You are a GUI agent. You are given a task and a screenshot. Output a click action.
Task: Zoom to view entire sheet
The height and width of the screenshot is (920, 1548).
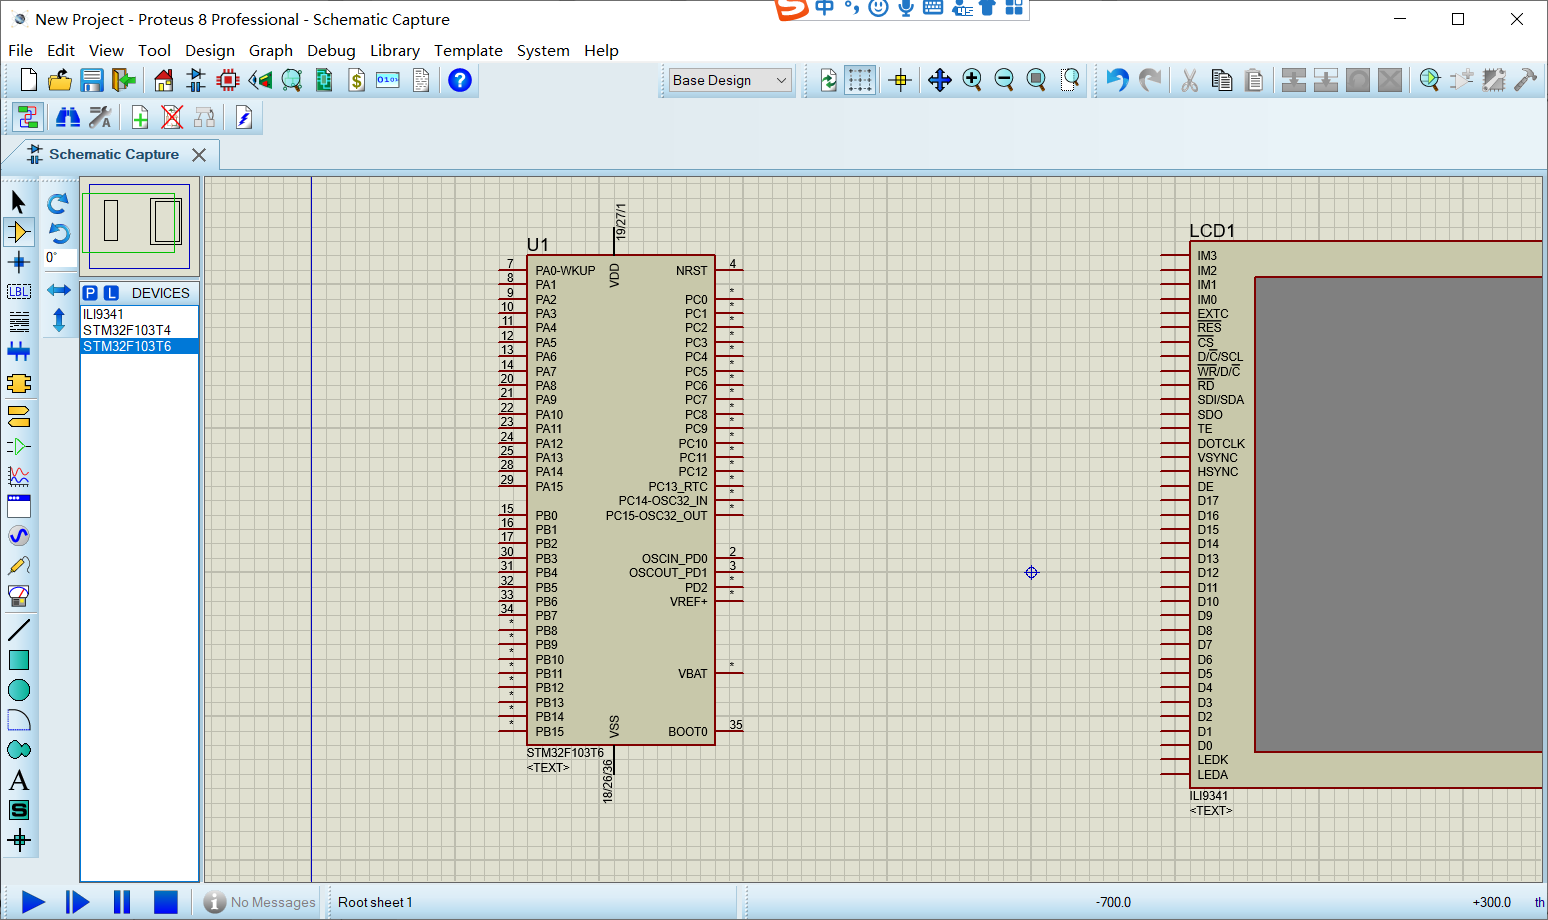pos(1036,80)
